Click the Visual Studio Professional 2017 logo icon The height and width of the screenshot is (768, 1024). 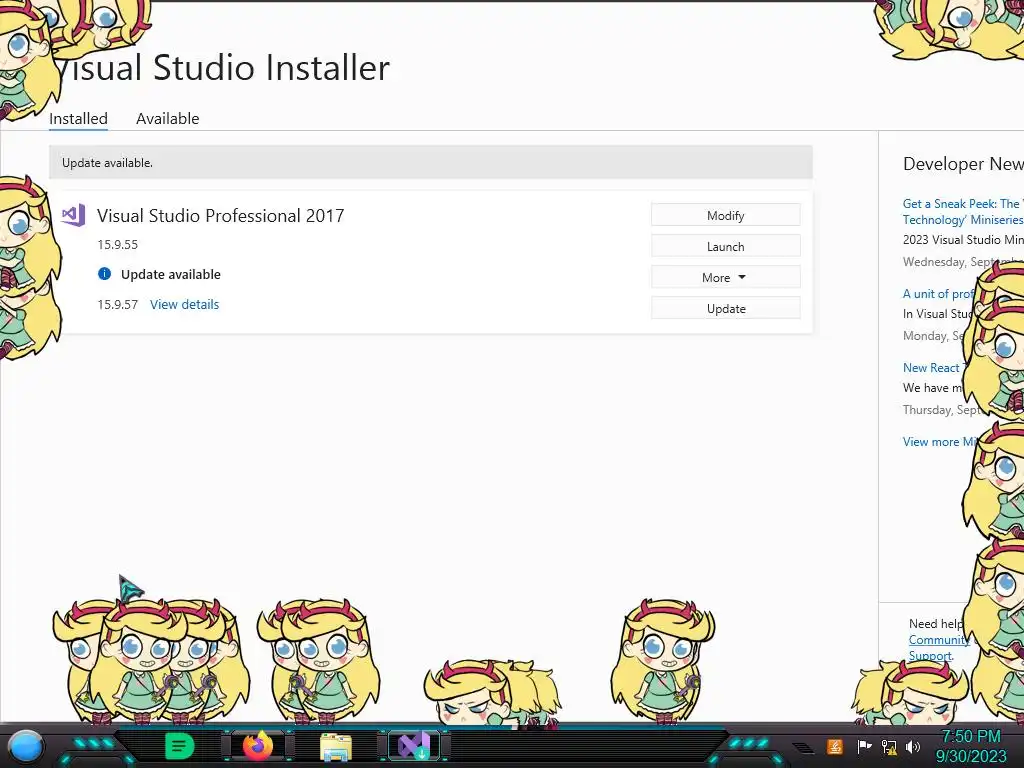(73, 215)
